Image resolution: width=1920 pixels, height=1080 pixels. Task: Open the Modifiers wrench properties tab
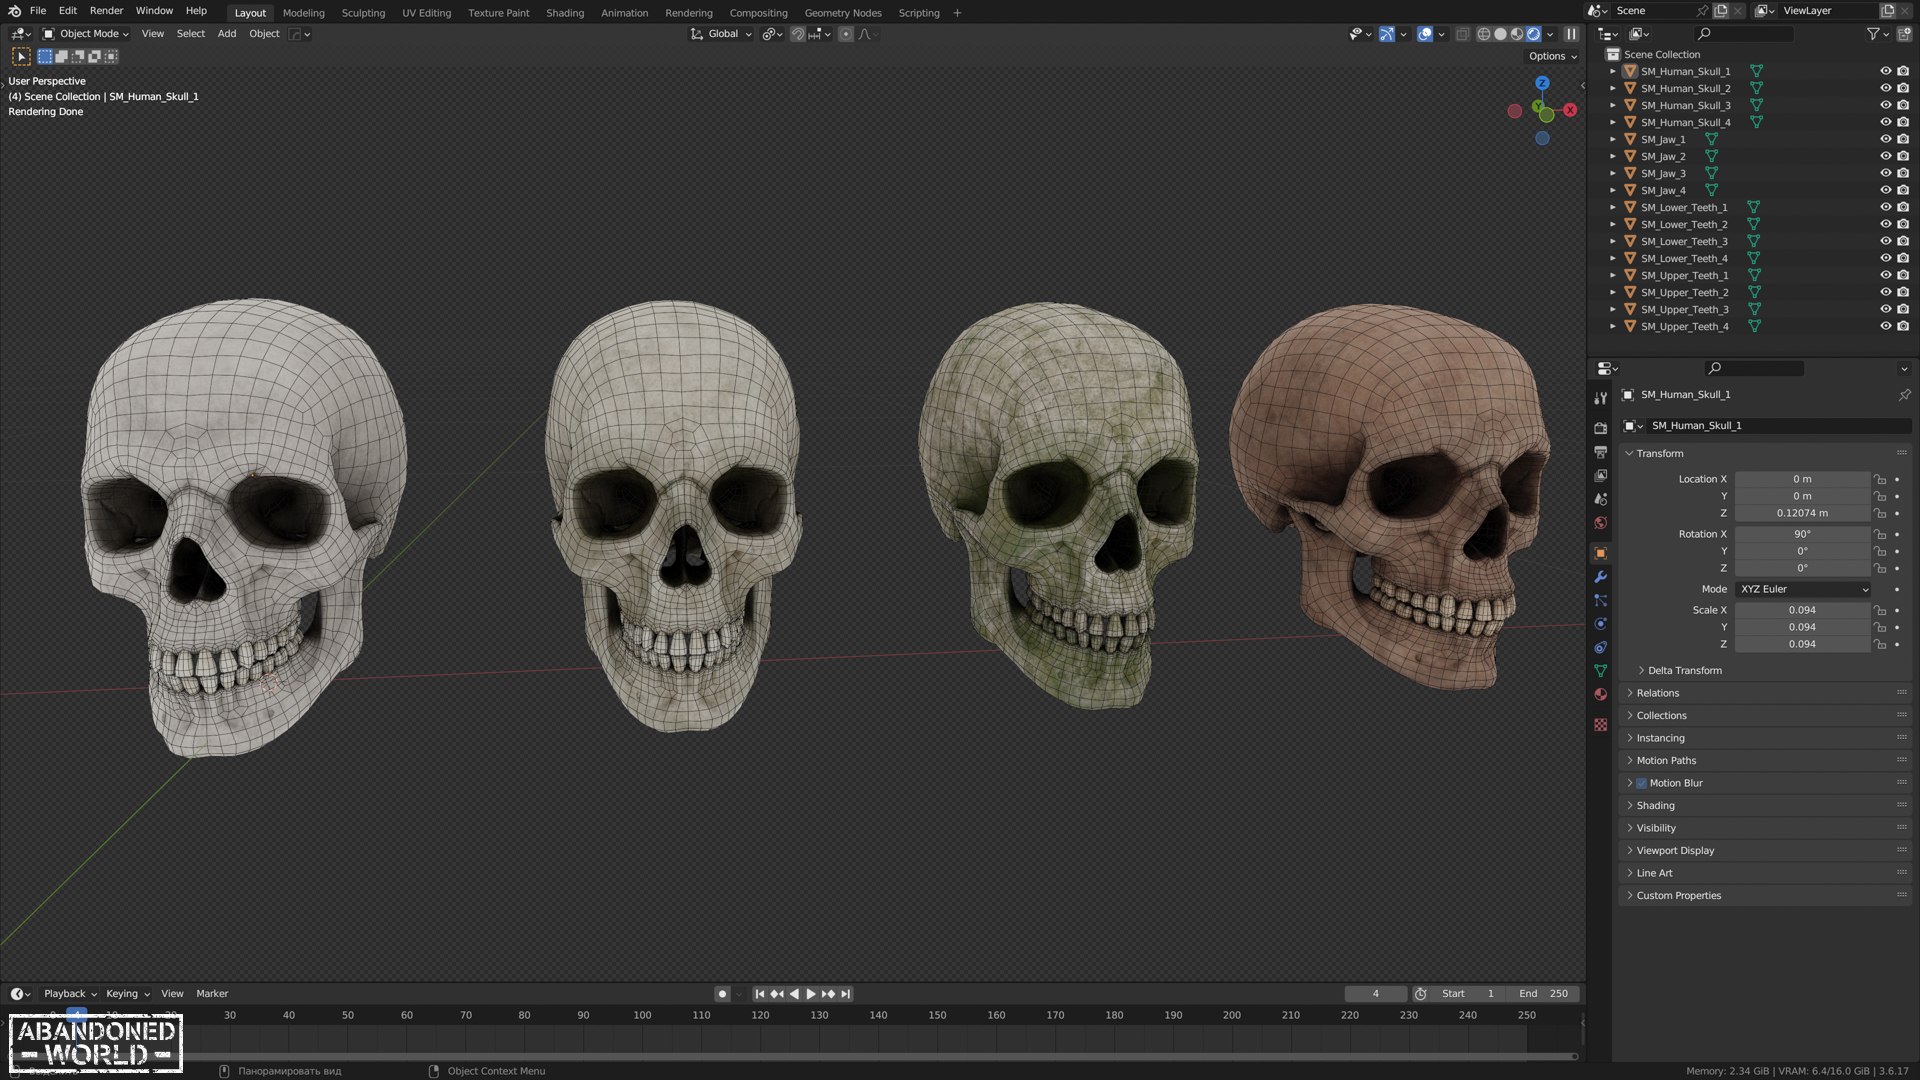pyautogui.click(x=1600, y=577)
